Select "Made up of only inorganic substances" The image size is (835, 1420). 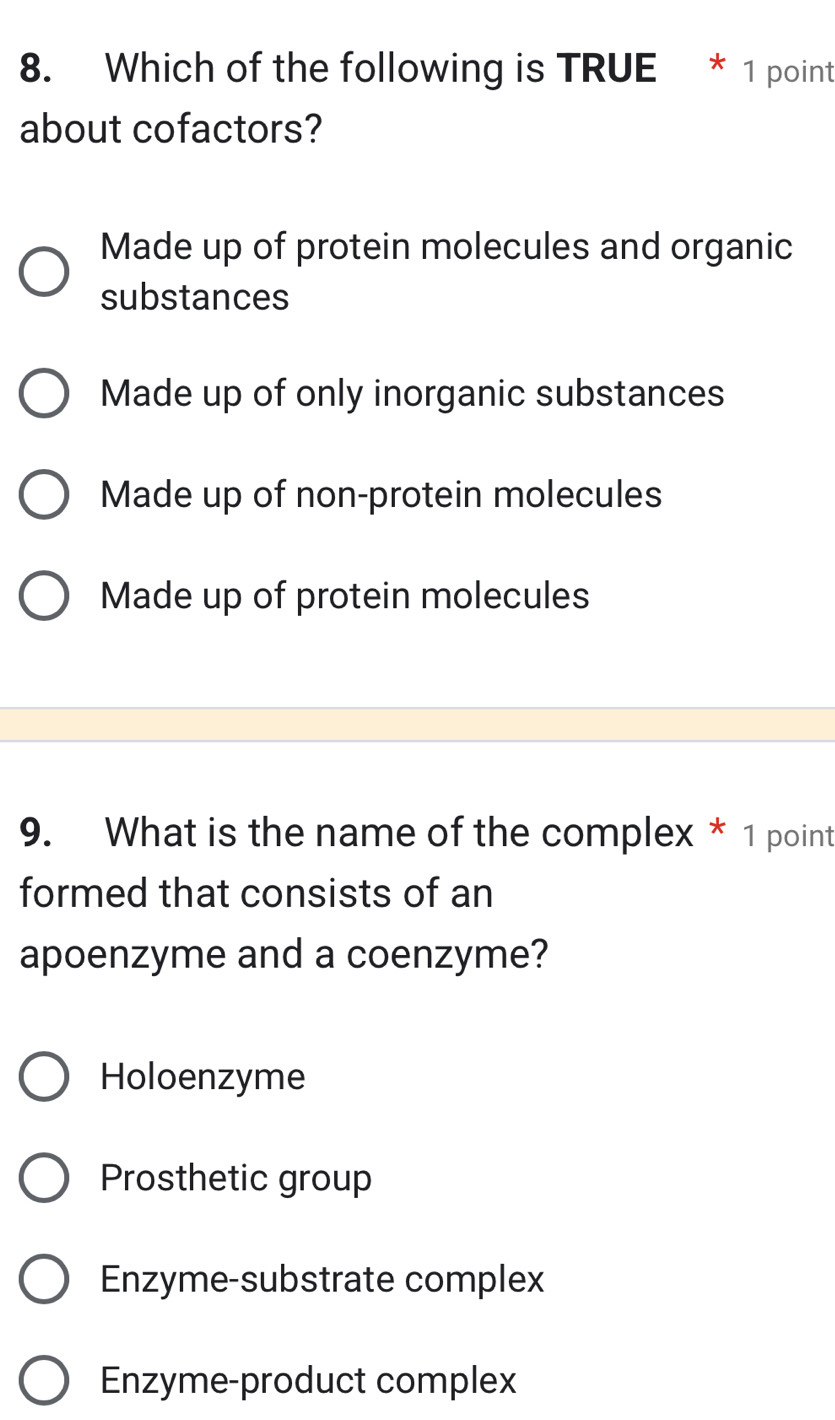click(44, 394)
